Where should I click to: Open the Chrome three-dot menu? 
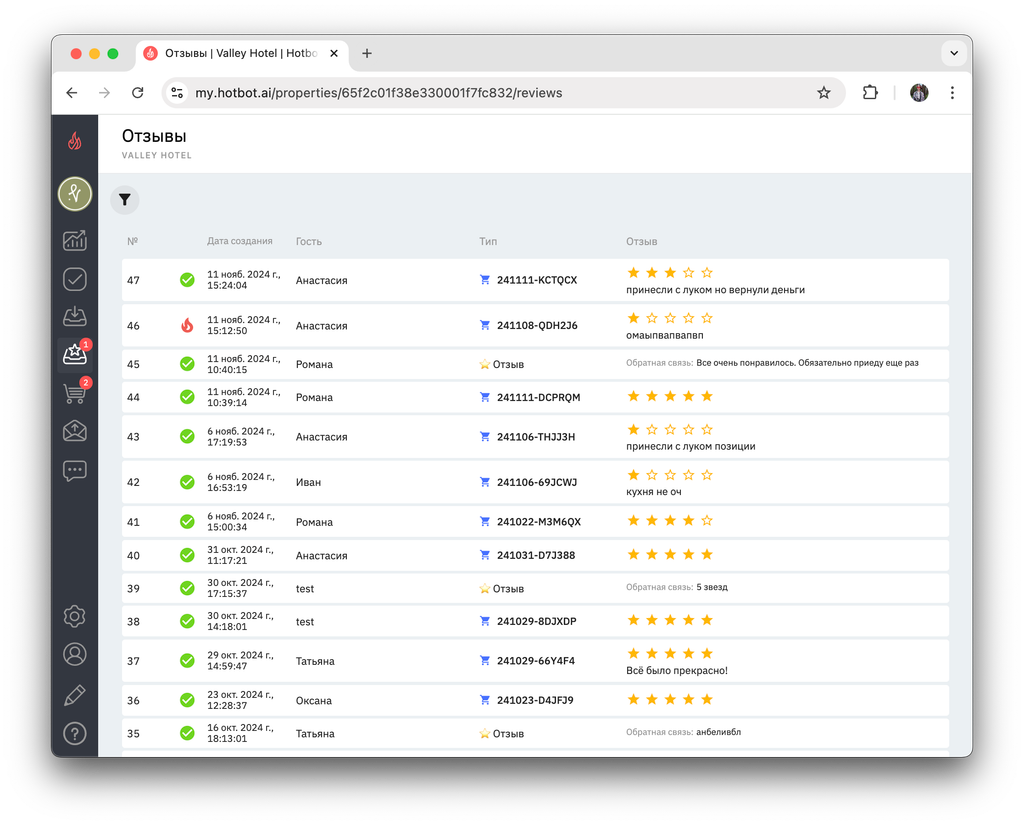[x=952, y=93]
